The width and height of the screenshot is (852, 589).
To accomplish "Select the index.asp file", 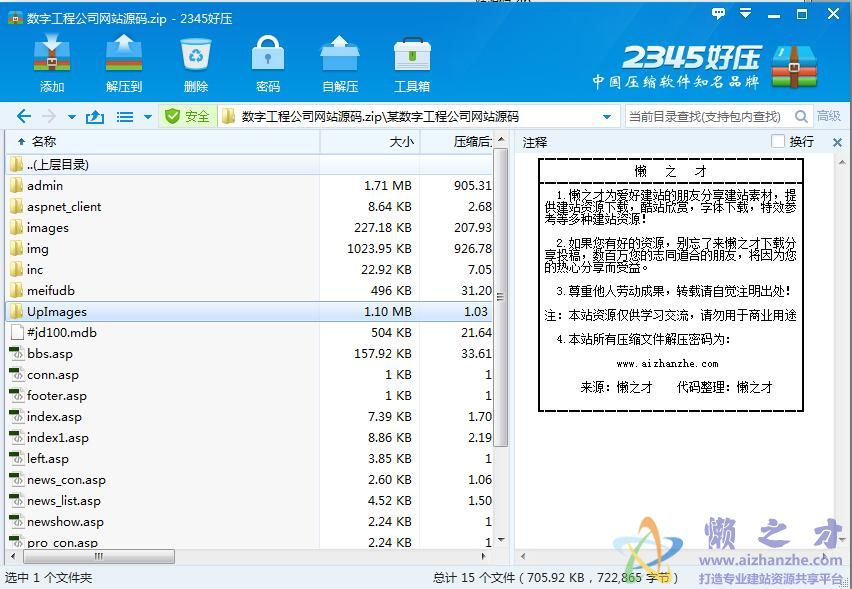I will [x=250, y=417].
